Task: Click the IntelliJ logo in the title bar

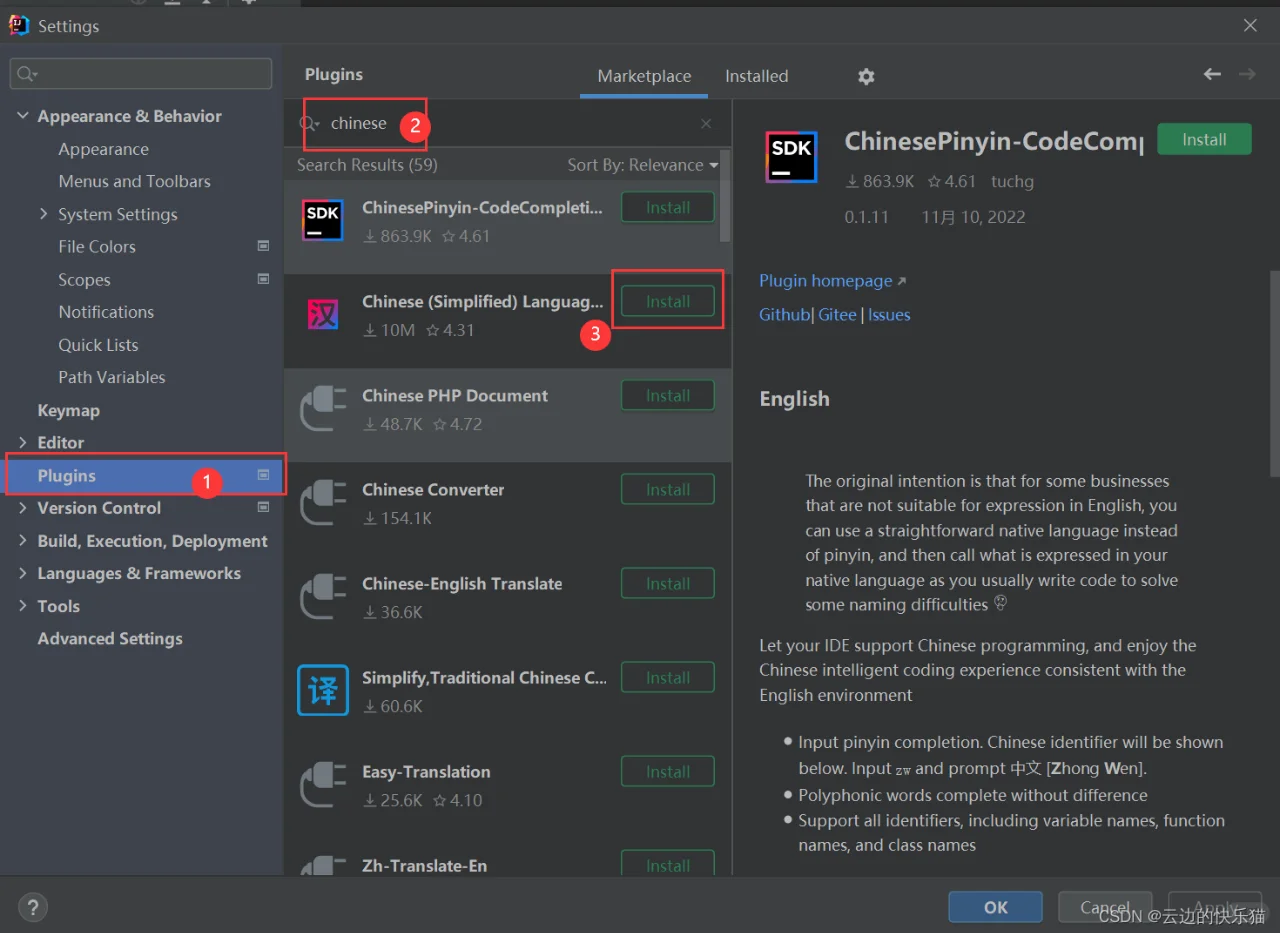Action: (x=19, y=26)
